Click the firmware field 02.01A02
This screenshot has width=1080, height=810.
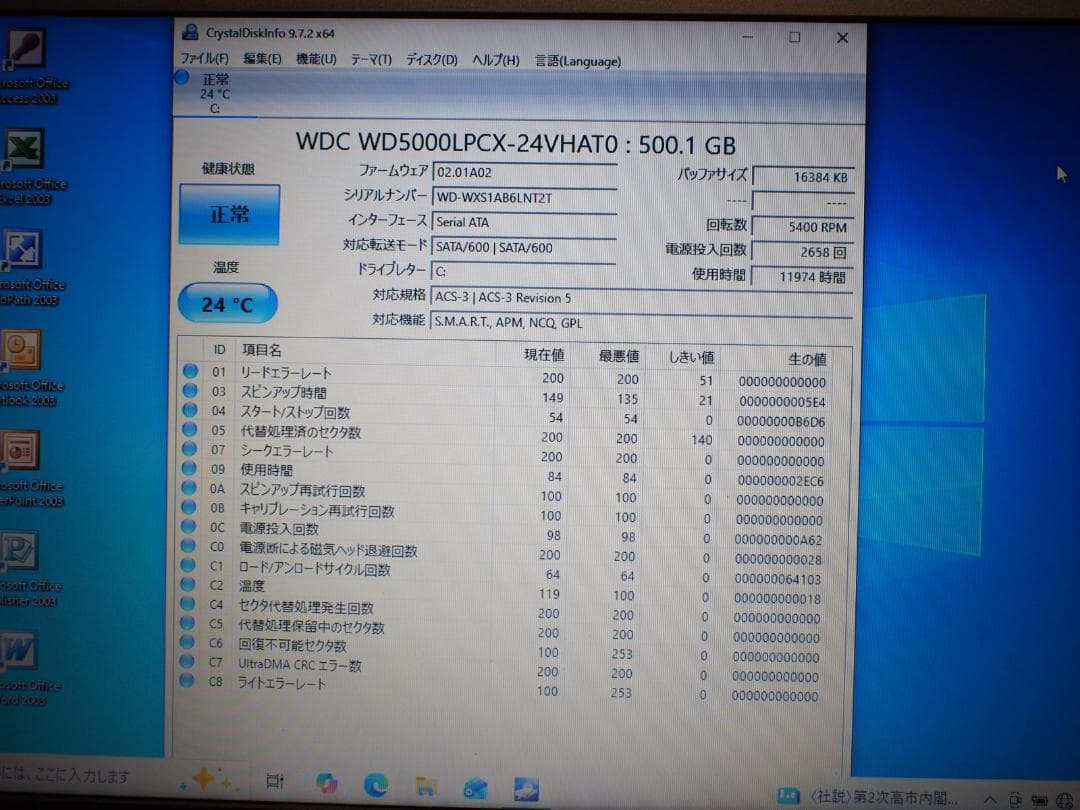coord(524,172)
